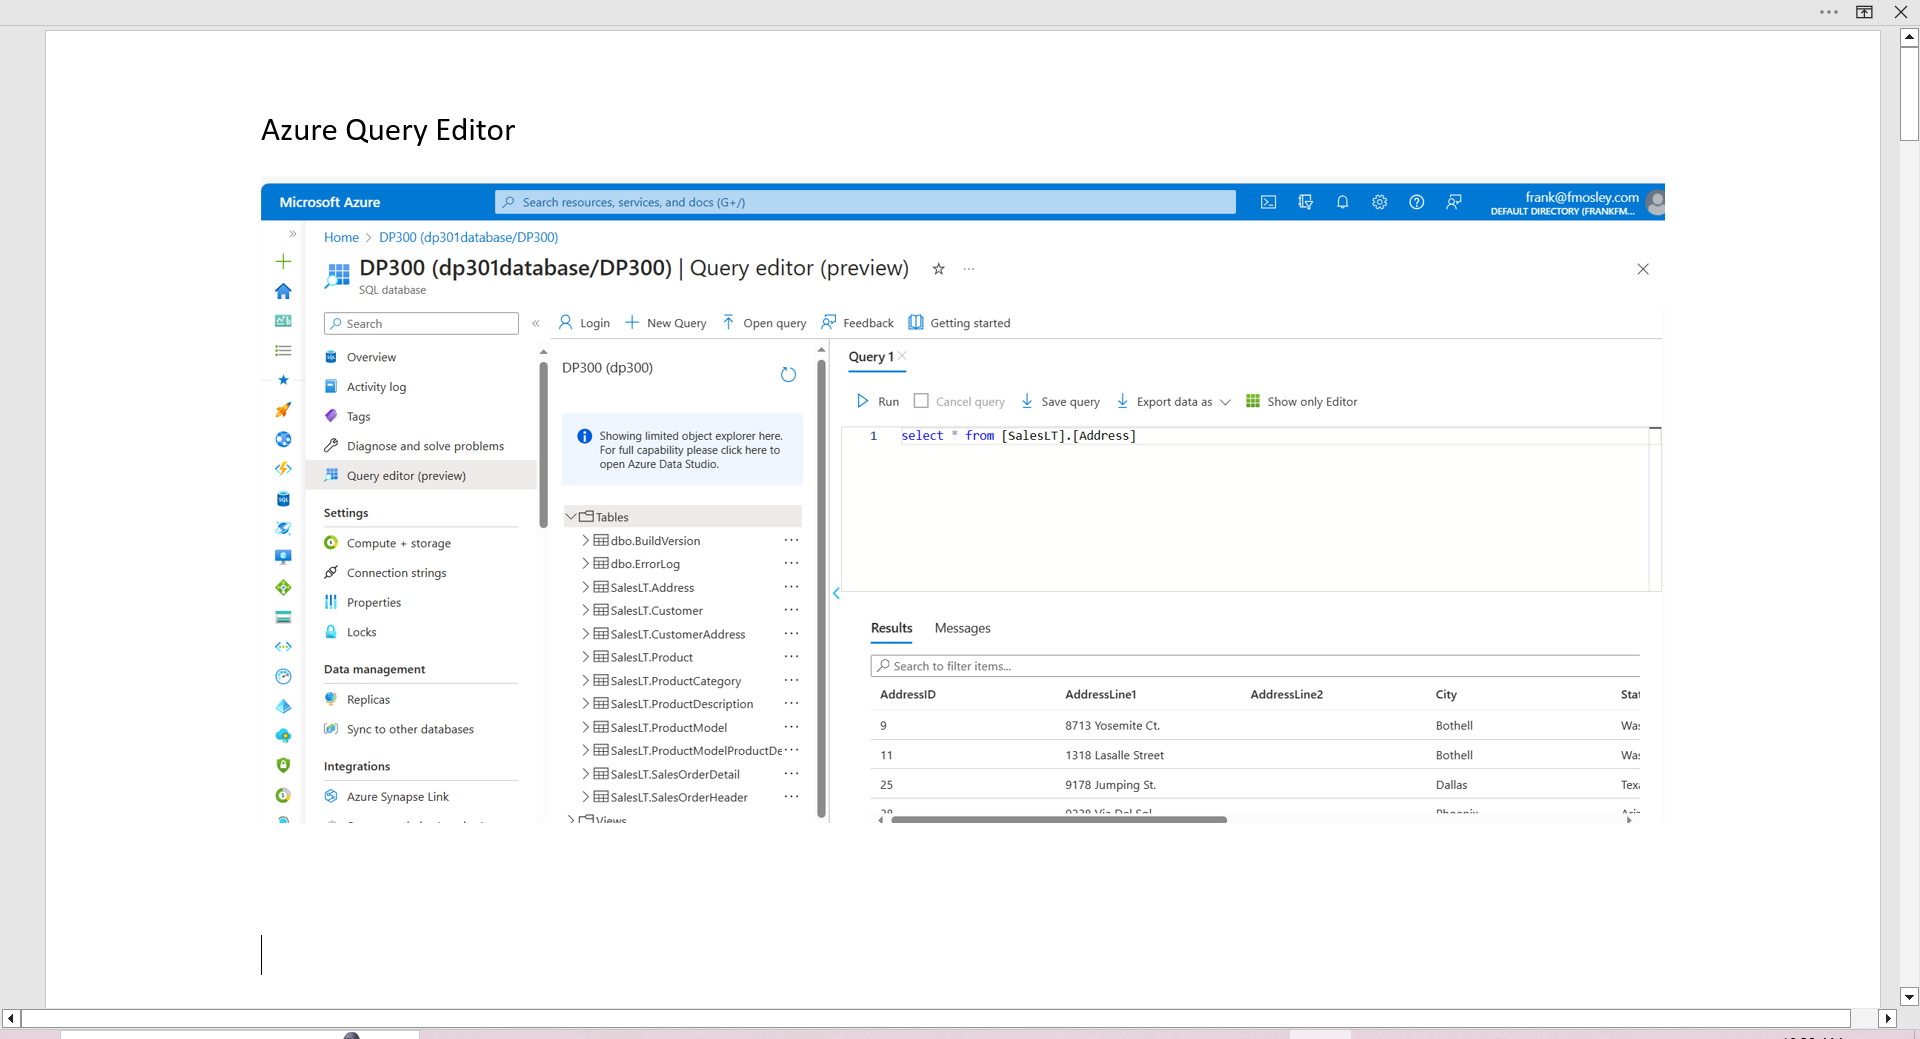The height and width of the screenshot is (1039, 1920).
Task: Expand the SalesLT.Address table
Action: (586, 587)
